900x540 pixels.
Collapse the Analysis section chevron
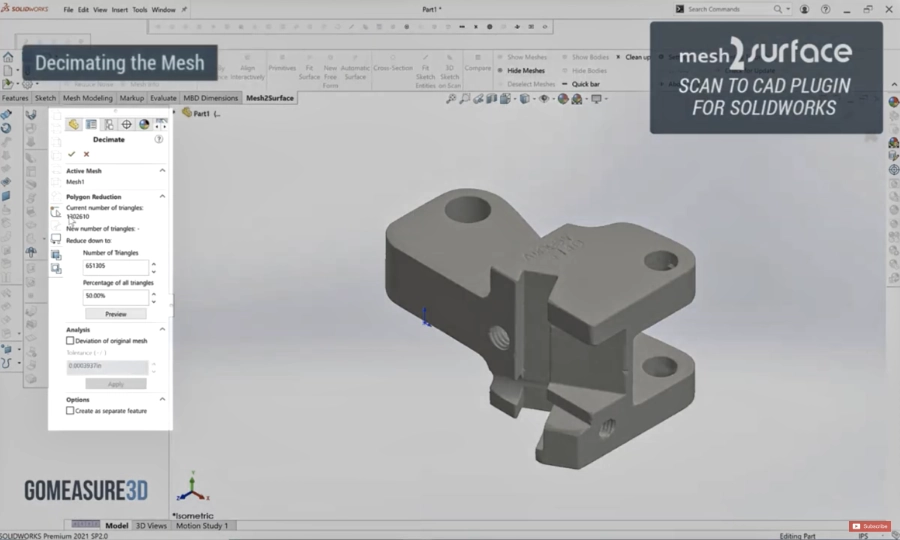point(162,329)
